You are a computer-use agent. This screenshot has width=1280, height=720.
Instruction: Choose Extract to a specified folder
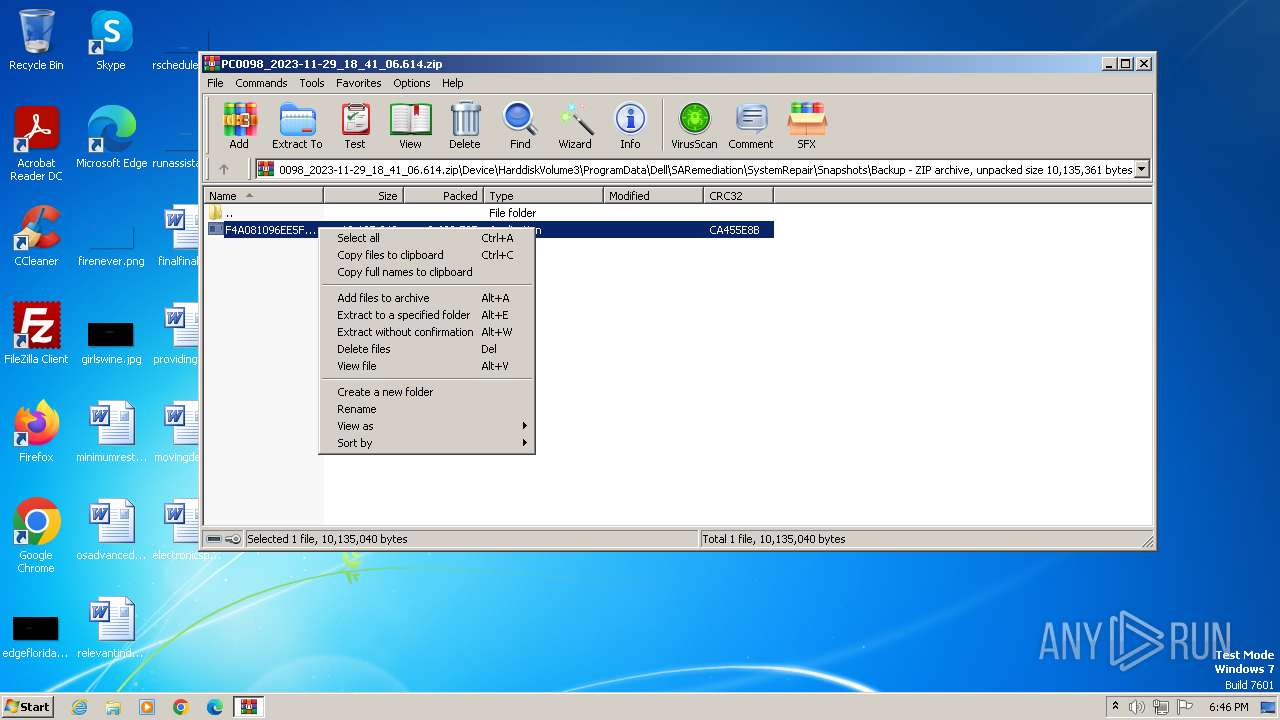pyautogui.click(x=427, y=315)
